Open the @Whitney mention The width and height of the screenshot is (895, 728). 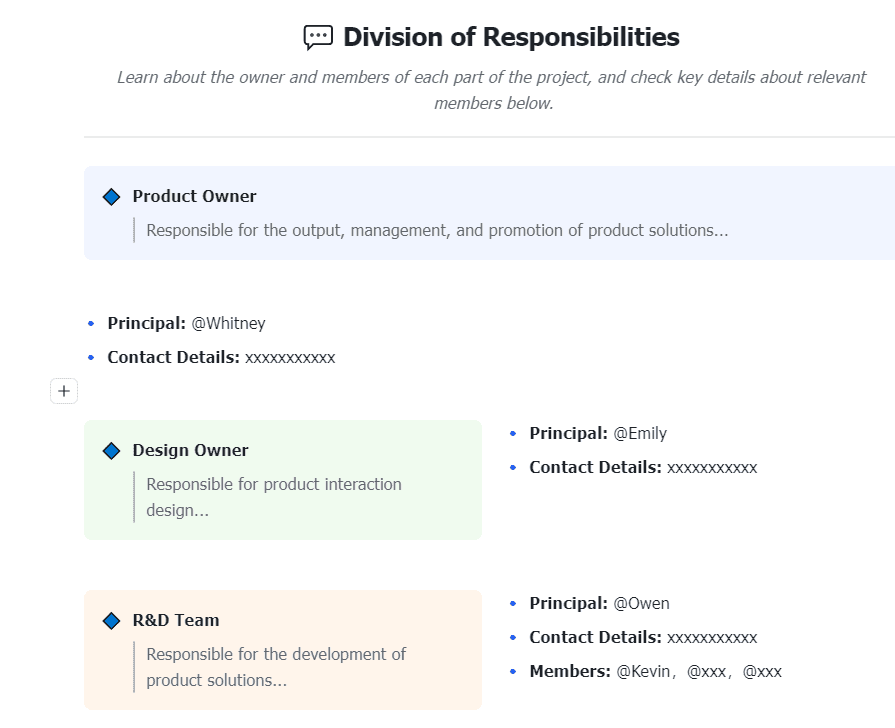229,323
